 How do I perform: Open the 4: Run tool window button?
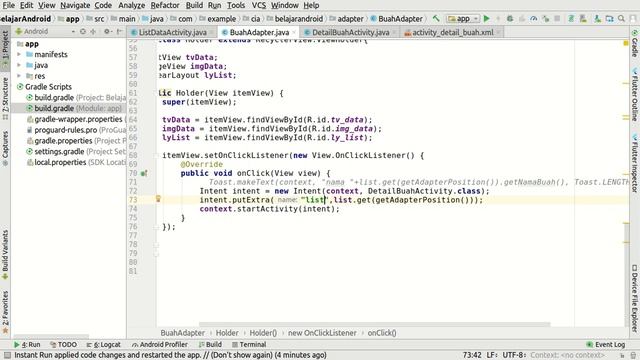(x=27, y=344)
